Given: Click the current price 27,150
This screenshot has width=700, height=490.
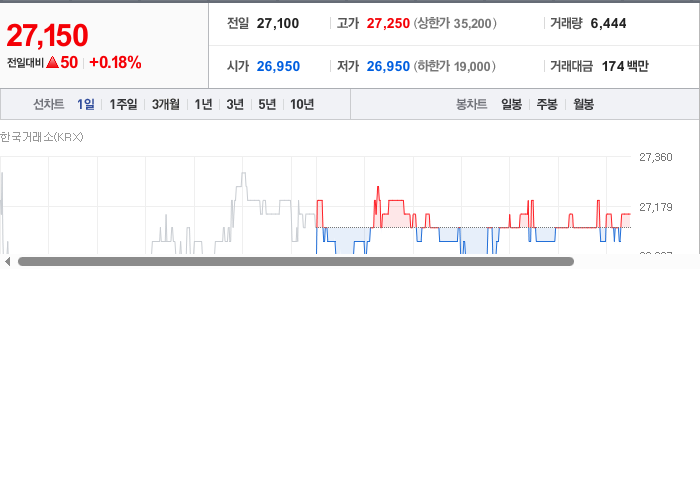Looking at the screenshot, I should [47, 35].
